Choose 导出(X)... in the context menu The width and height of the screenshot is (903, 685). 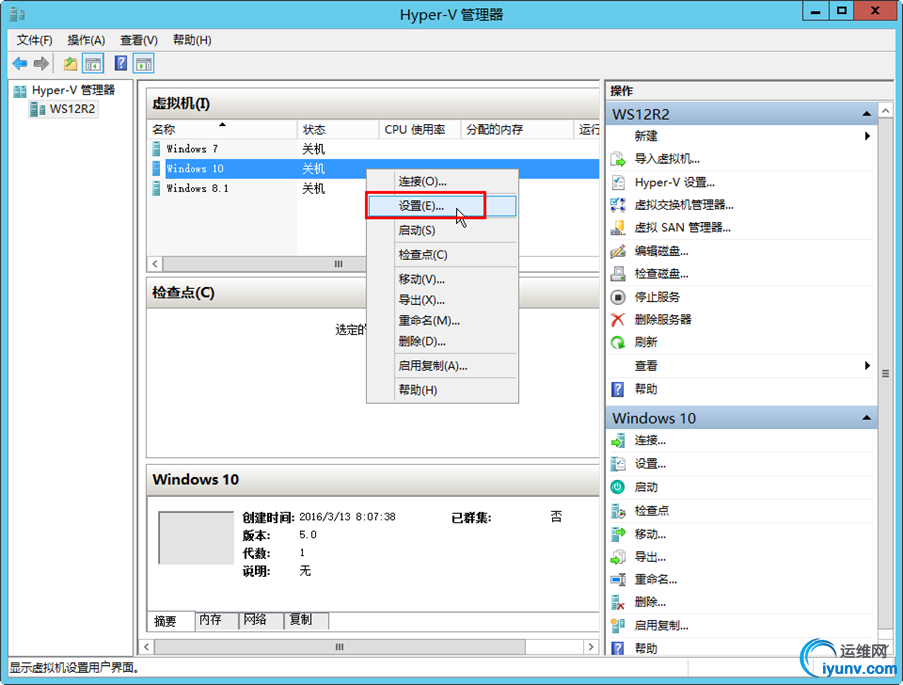point(442,300)
